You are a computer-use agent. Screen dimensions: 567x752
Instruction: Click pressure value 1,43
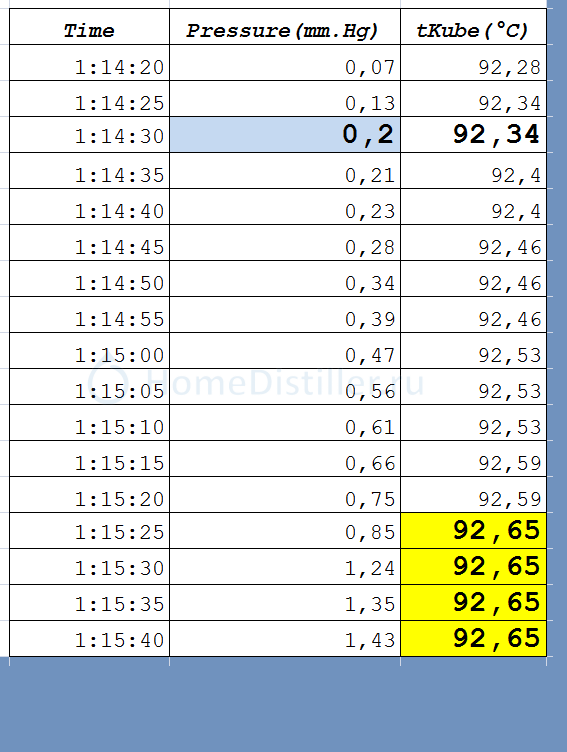click(285, 639)
